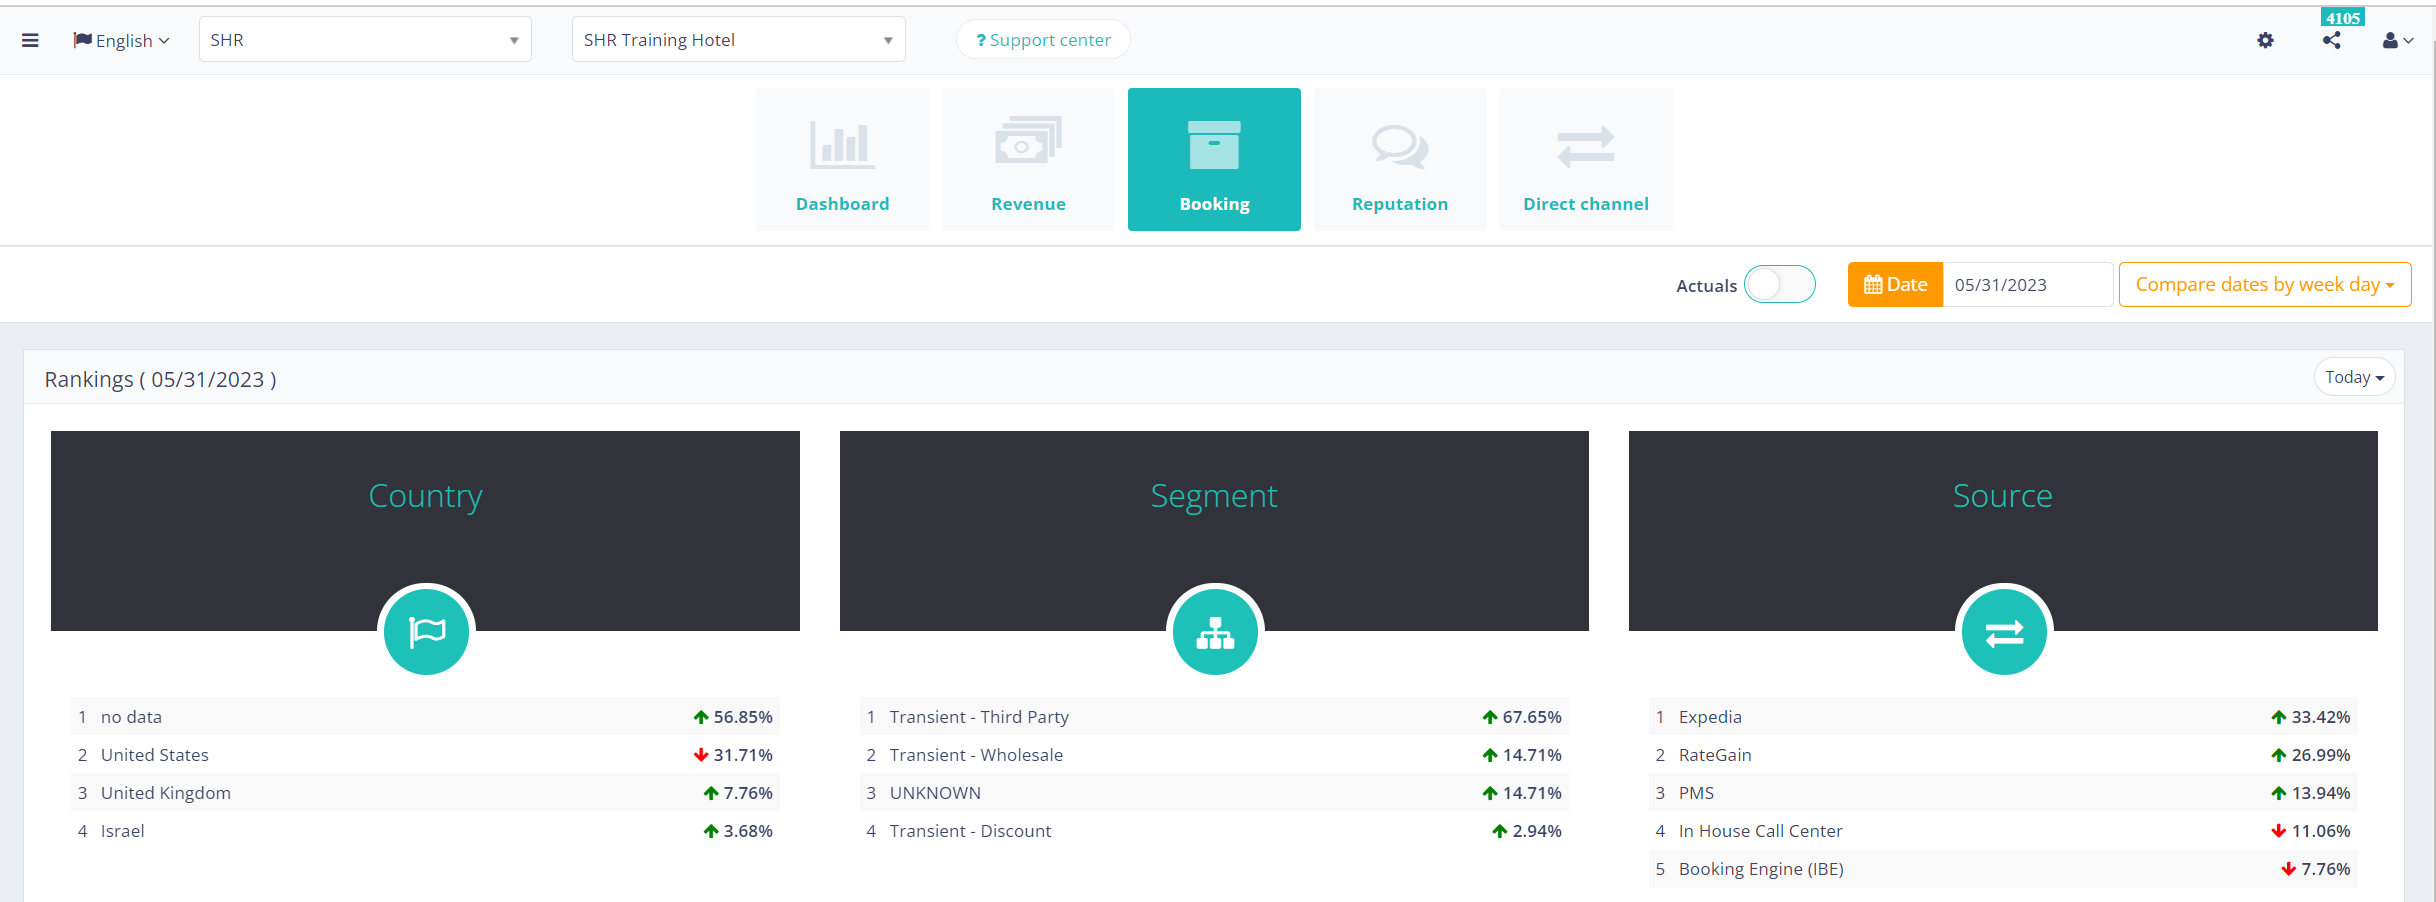Select the Expedia source row
The width and height of the screenshot is (2436, 902).
click(2003, 717)
